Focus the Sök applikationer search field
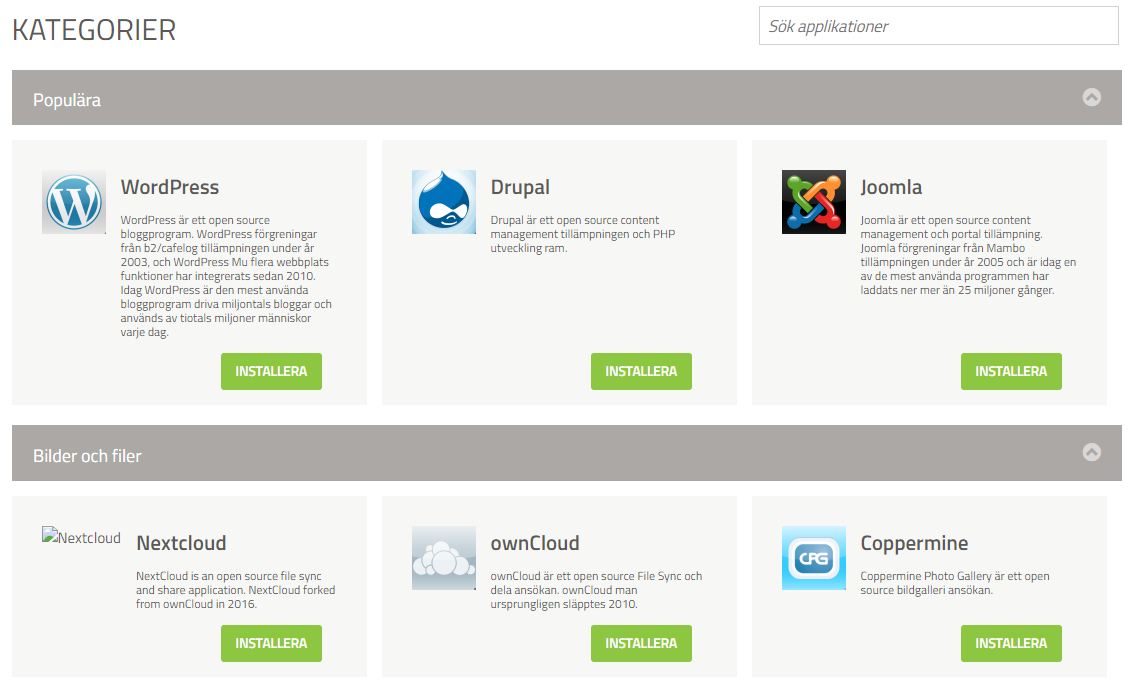The image size is (1131, 692). tap(938, 26)
